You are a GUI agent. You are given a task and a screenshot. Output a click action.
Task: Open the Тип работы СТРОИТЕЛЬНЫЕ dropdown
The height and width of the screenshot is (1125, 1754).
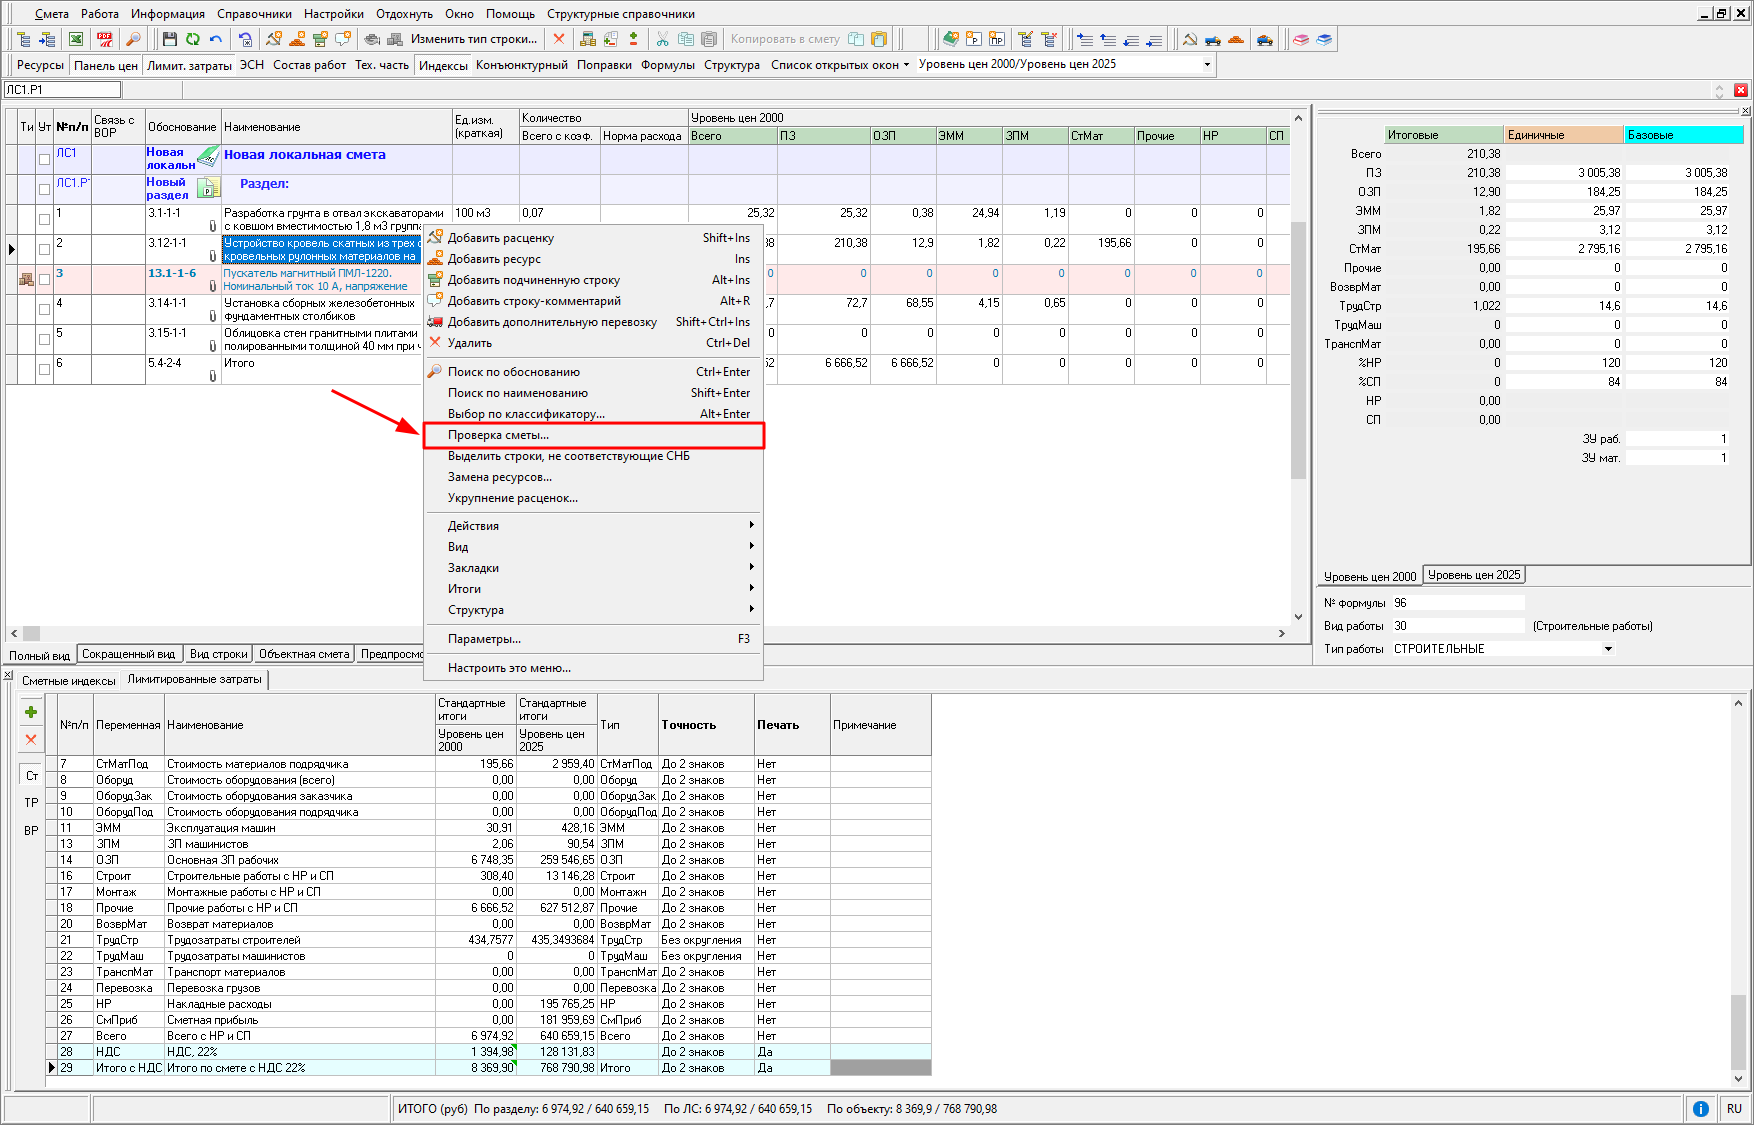1608,649
